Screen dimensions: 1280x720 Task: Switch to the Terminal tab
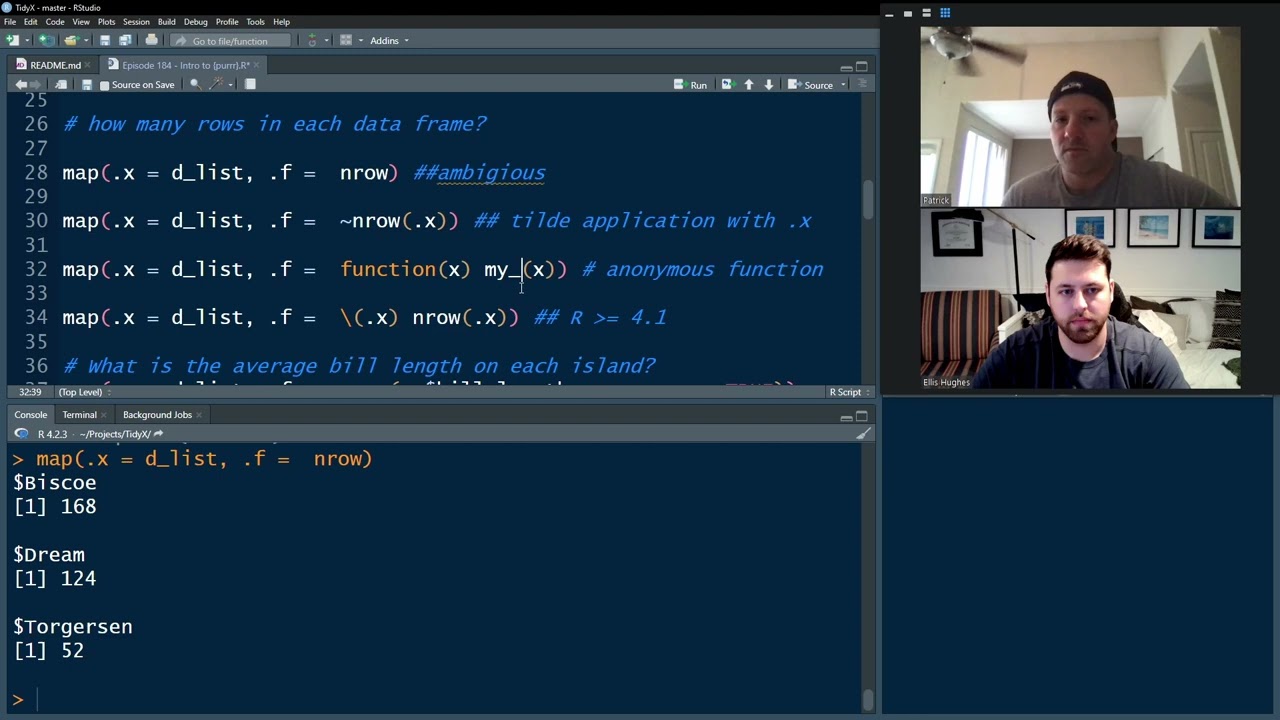click(x=79, y=415)
